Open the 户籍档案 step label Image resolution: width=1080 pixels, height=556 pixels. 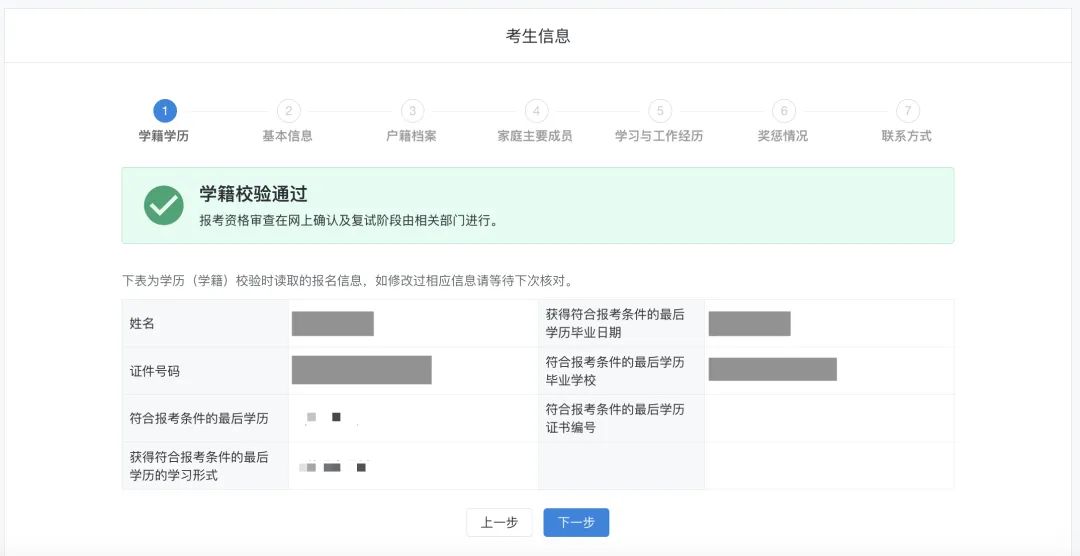(x=411, y=136)
